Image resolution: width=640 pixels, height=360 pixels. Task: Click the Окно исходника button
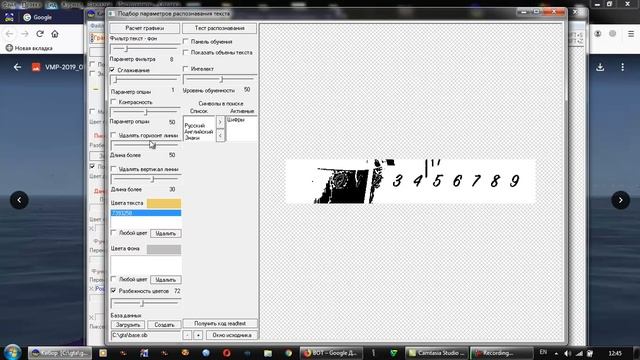point(232,335)
